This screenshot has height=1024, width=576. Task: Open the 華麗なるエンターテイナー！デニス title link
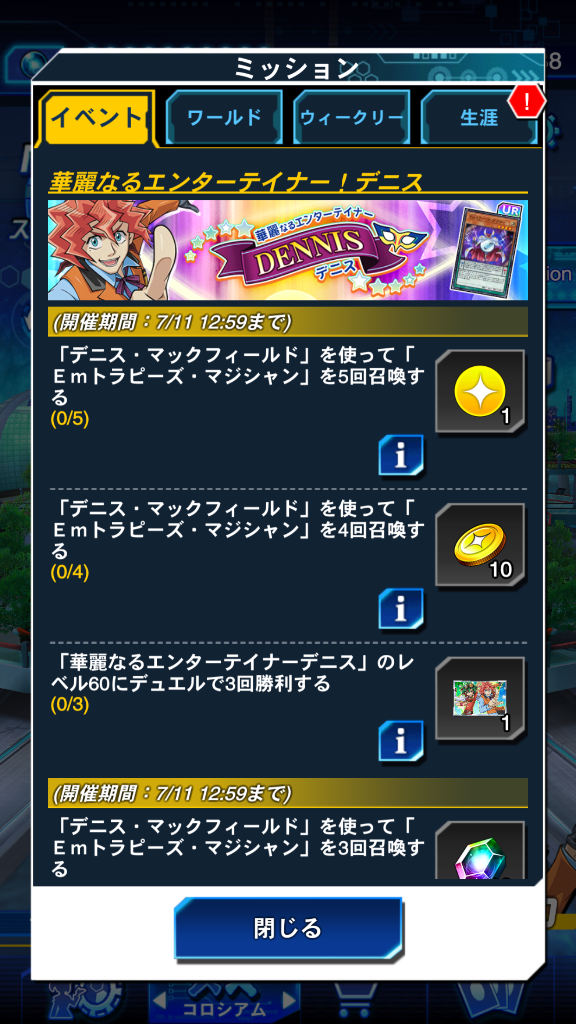pyautogui.click(x=236, y=183)
